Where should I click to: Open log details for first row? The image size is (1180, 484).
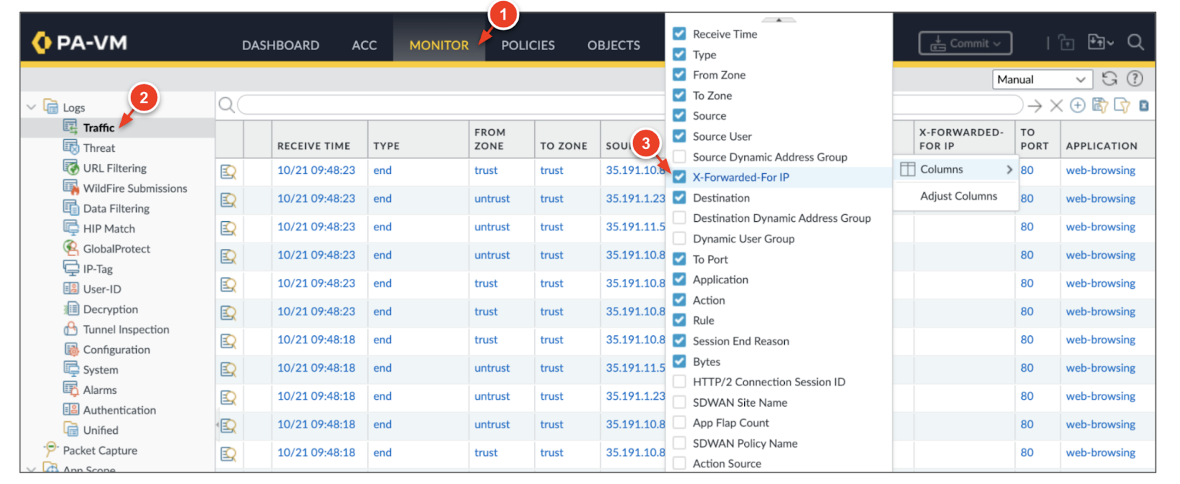point(228,171)
